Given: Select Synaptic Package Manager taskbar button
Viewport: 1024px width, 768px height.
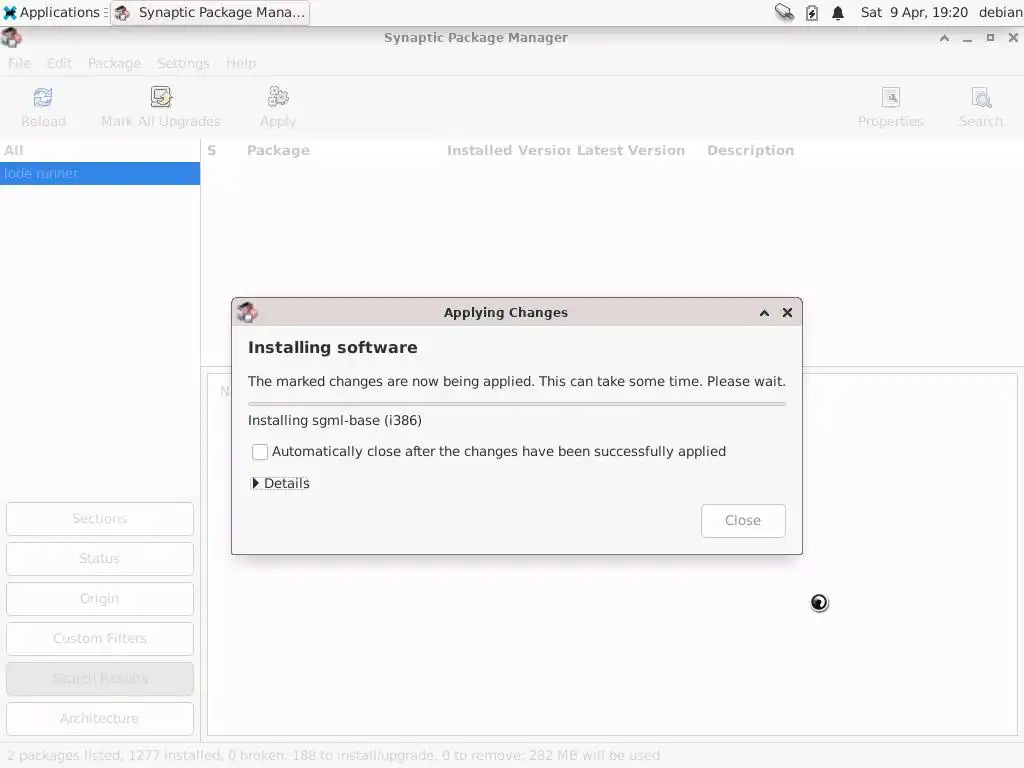Looking at the screenshot, I should [x=210, y=12].
